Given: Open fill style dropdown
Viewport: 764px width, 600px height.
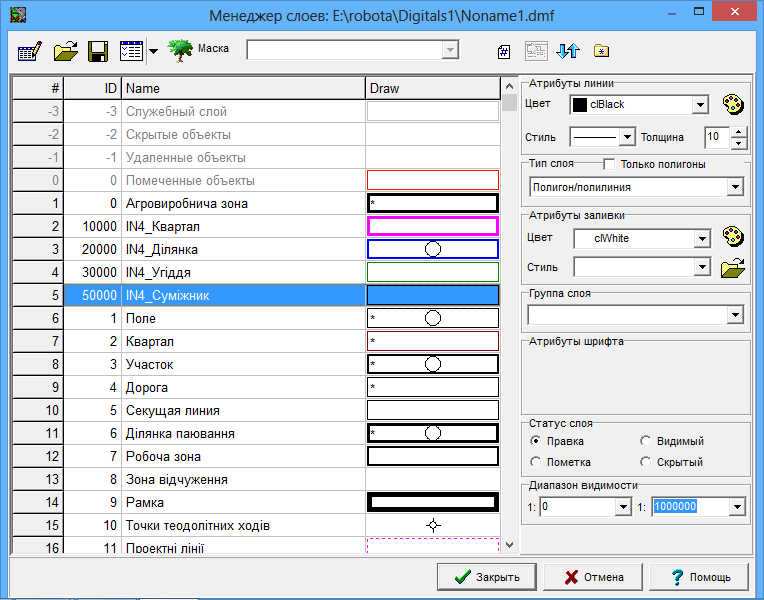Looking at the screenshot, I should click(702, 267).
